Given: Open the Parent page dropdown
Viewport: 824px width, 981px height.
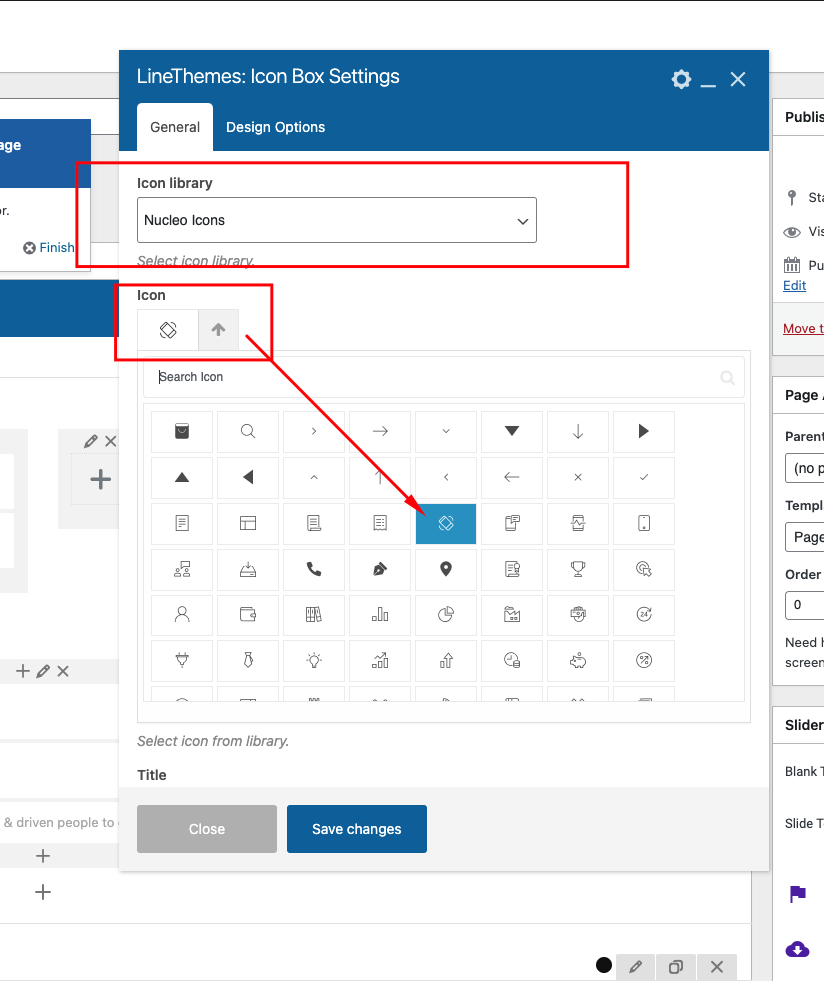Looking at the screenshot, I should [805, 468].
